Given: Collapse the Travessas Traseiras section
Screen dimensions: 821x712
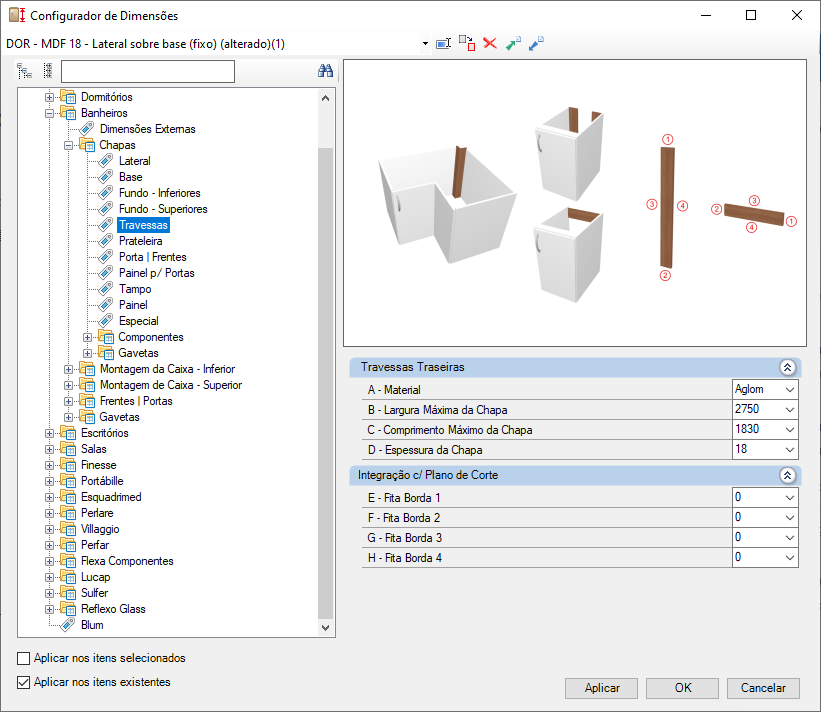Looking at the screenshot, I should pyautogui.click(x=787, y=367).
